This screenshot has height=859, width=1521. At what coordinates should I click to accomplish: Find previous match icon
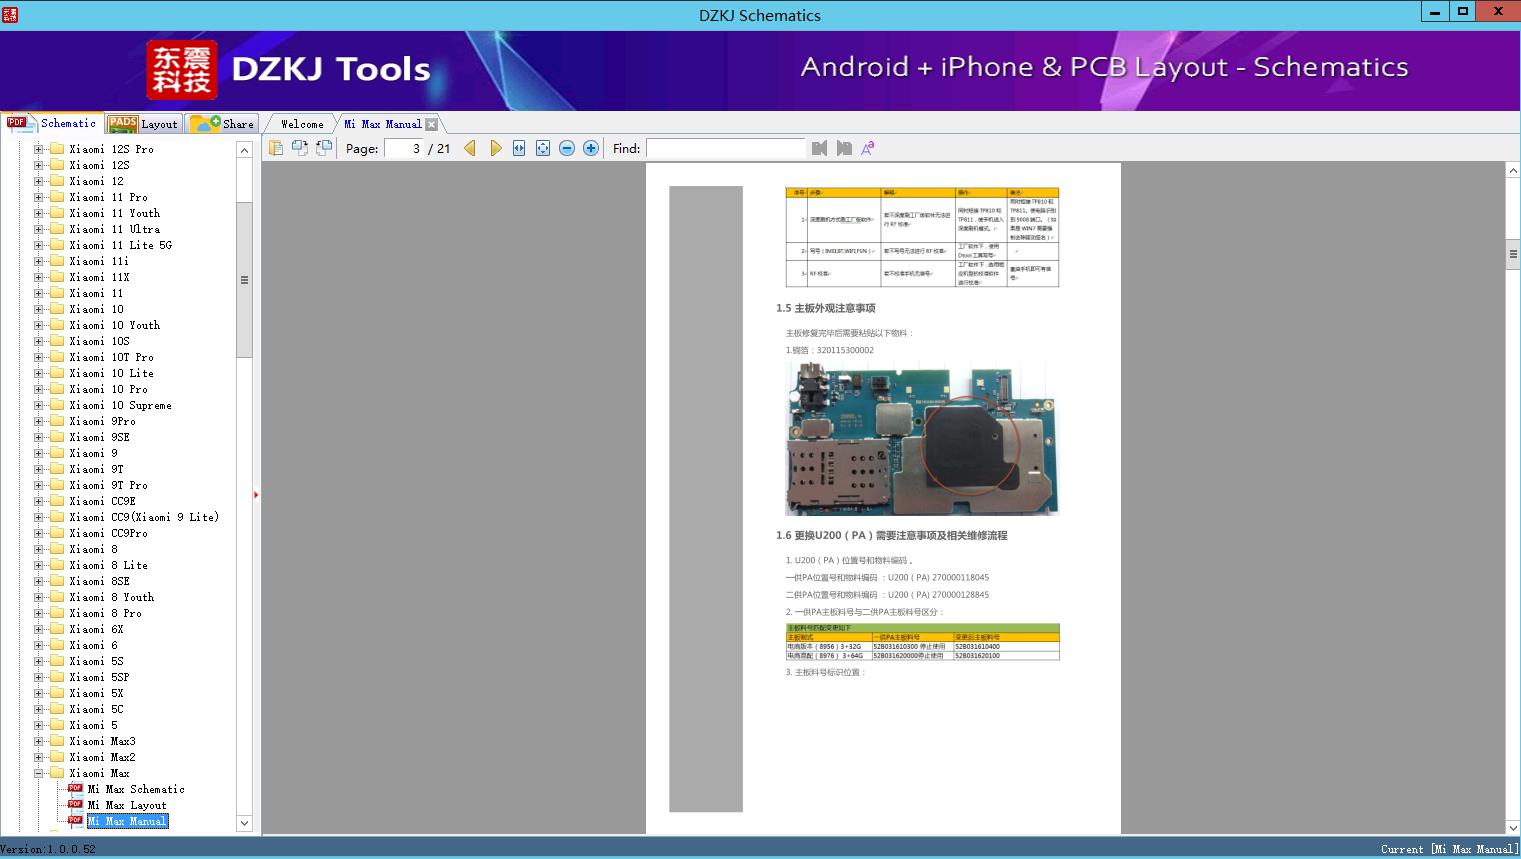(x=820, y=148)
